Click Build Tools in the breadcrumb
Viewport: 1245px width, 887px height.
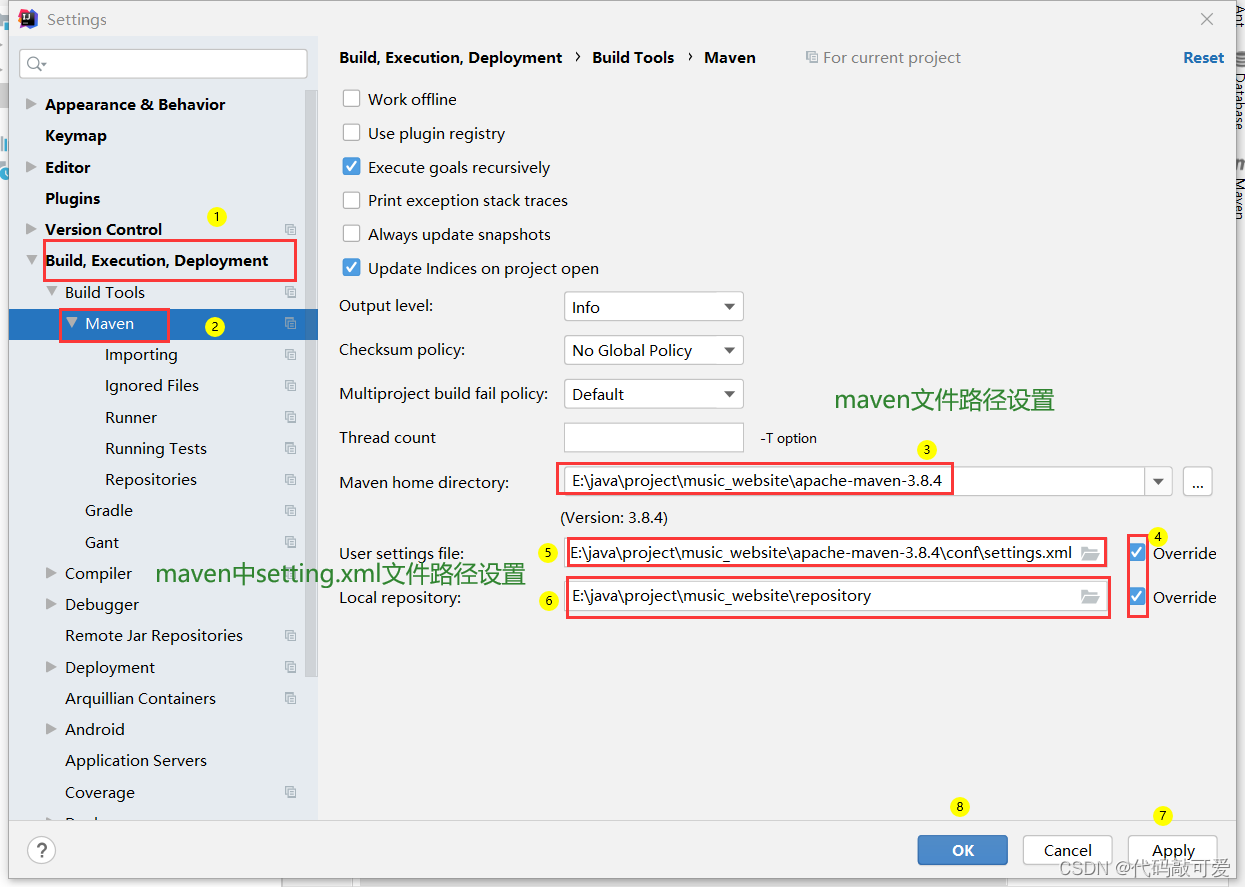(x=633, y=58)
